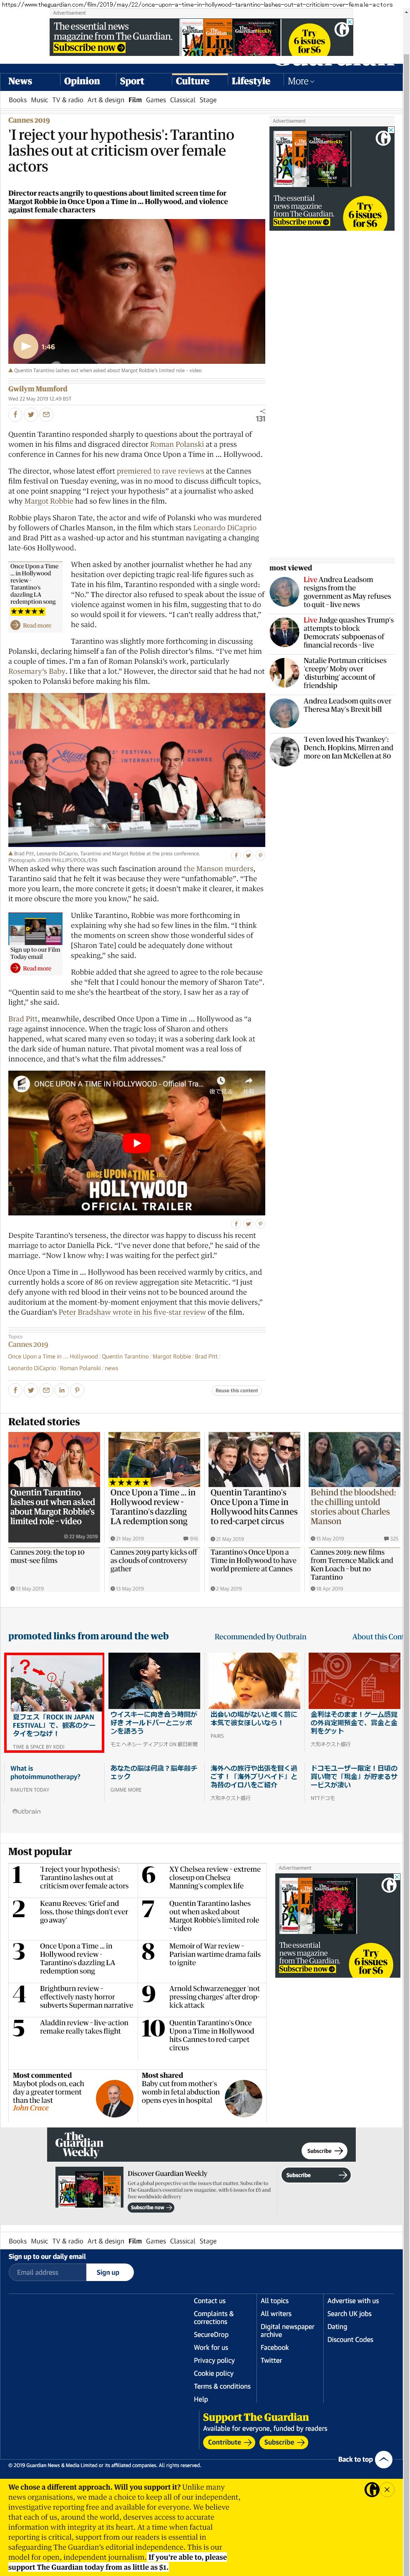Open the Roman Polanski topic tag
The image size is (410, 2576).
(80, 1368)
